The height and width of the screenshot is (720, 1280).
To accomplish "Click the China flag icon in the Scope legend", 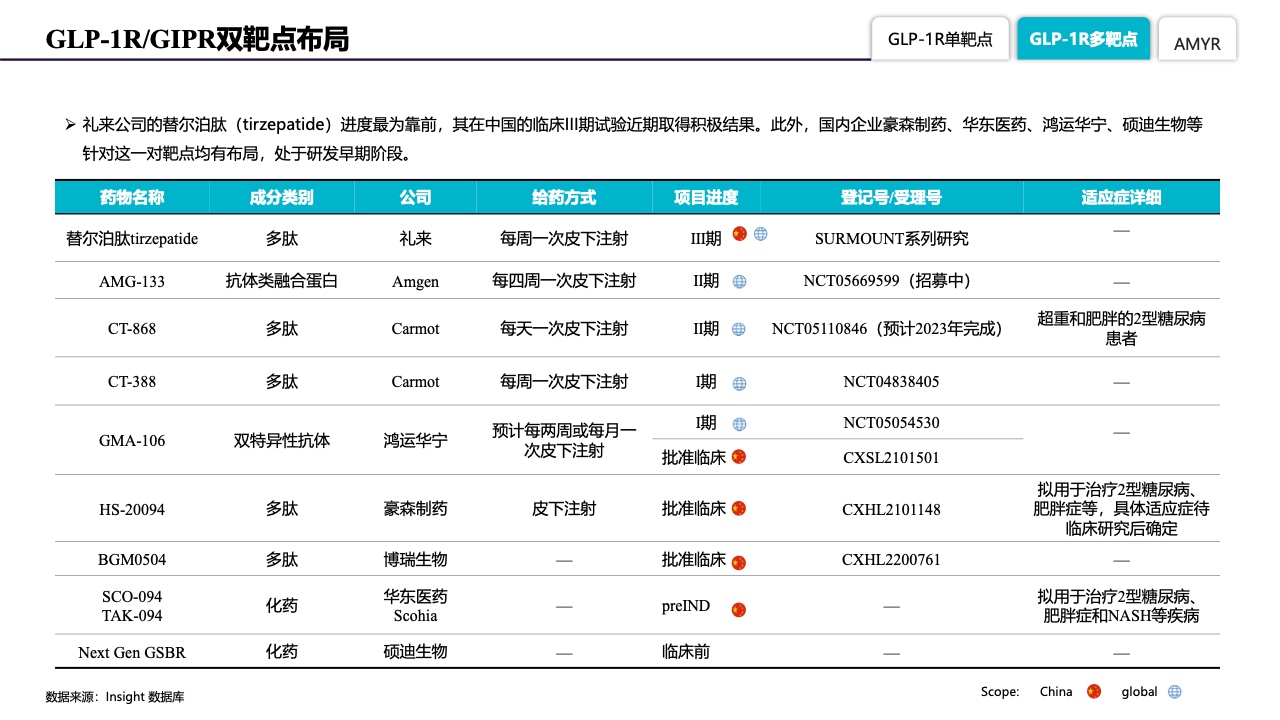I will [x=1094, y=691].
